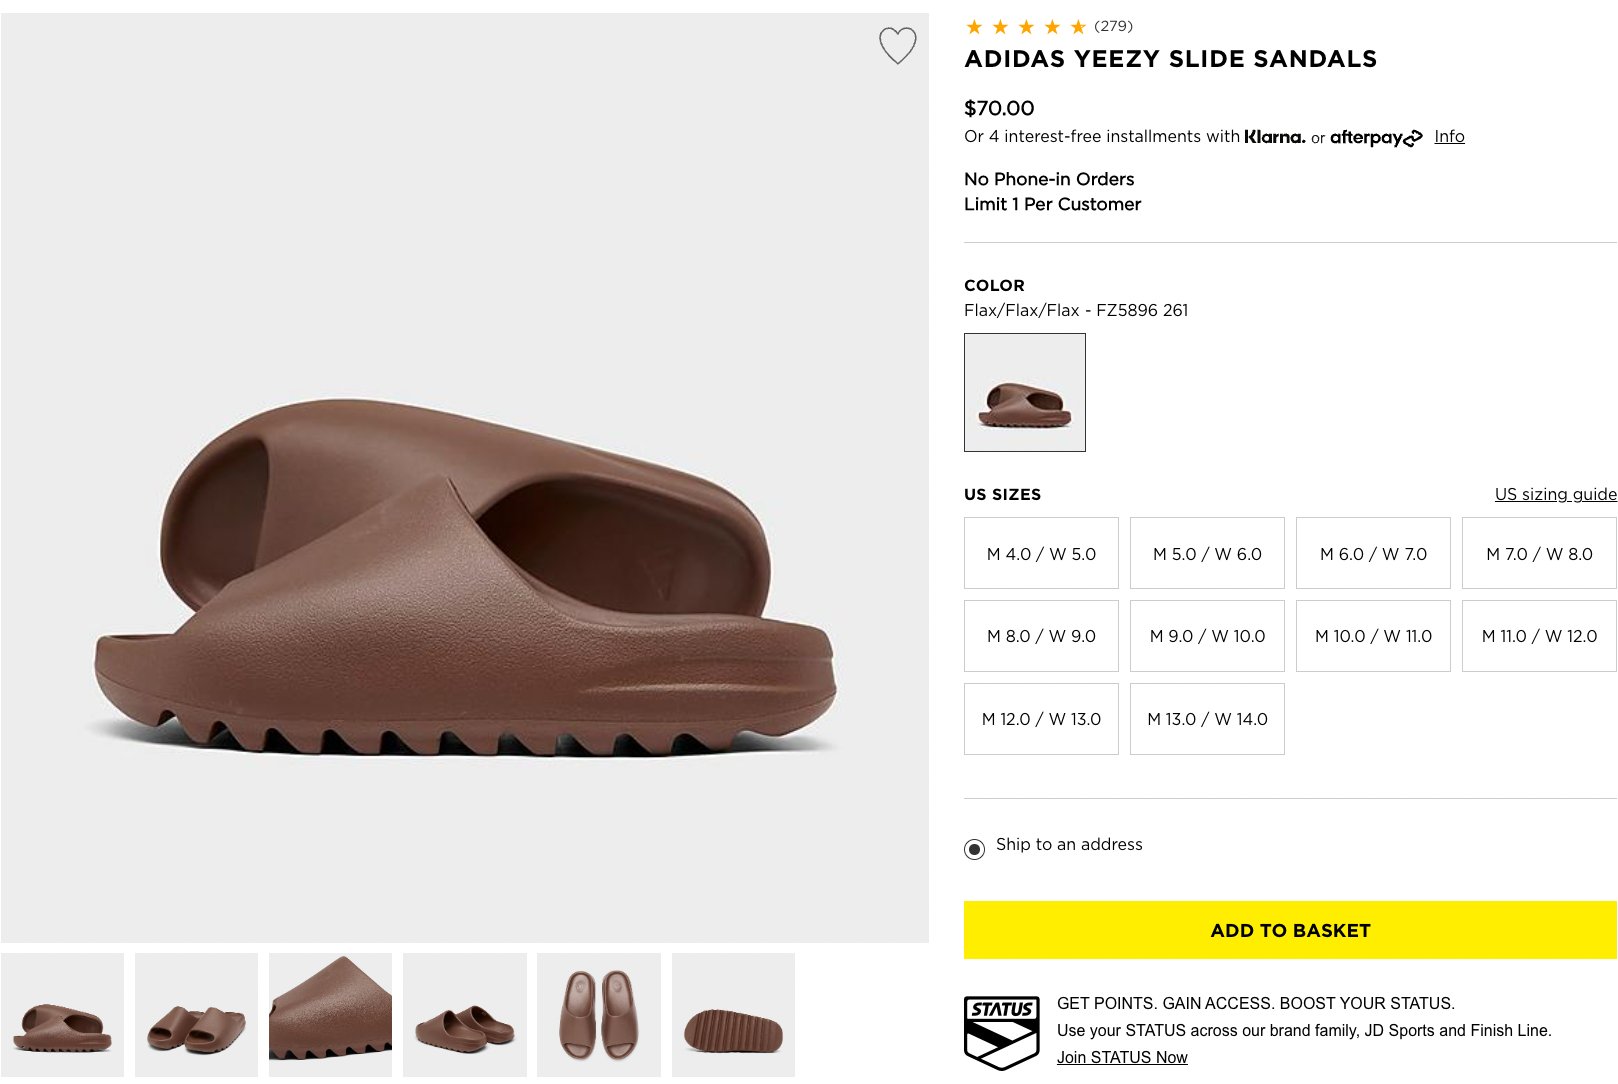Open the rear-angle pair thumbnail

[464, 1015]
